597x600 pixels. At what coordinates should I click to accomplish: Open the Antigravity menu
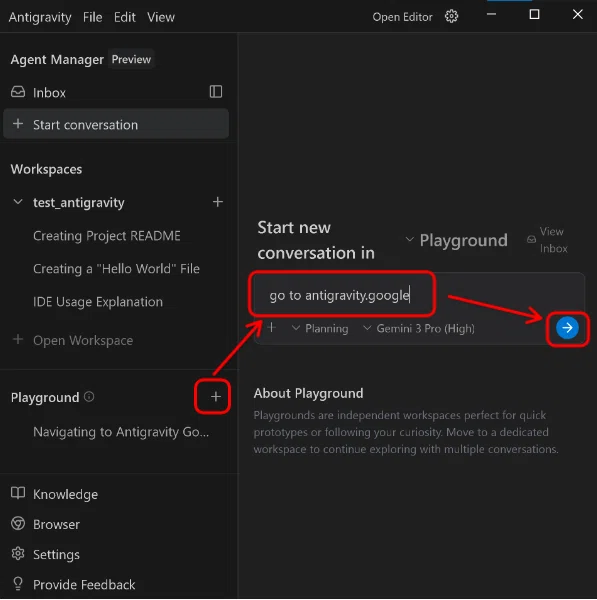tap(40, 17)
